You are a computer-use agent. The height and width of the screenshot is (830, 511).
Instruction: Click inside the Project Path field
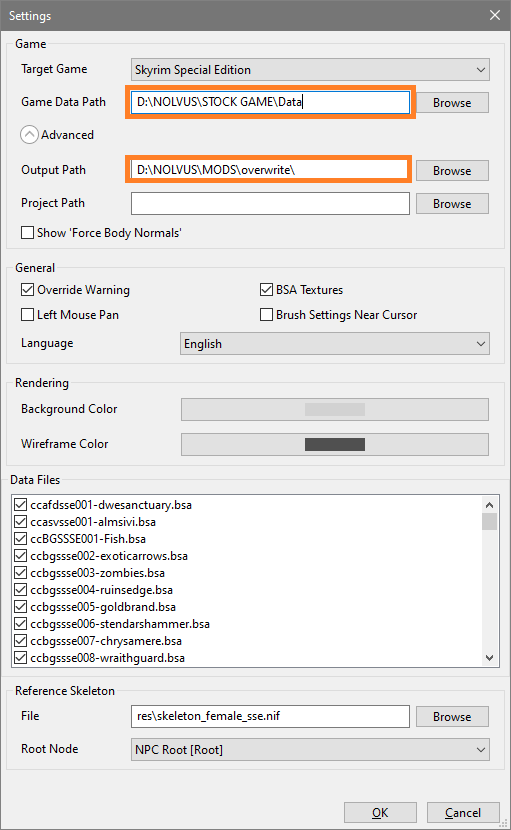click(270, 204)
